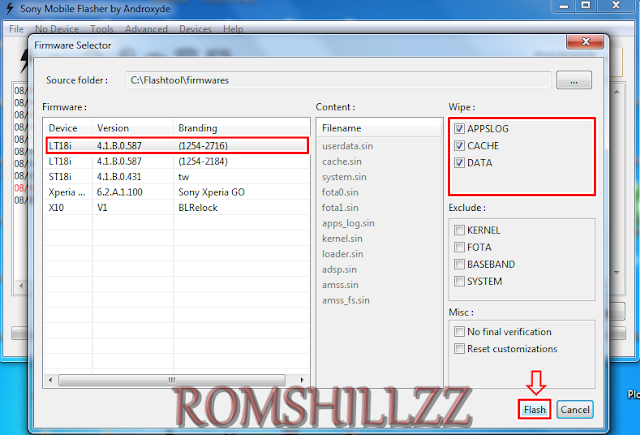Image resolution: width=640 pixels, height=435 pixels.
Task: Toggle the CACHE wipe checkbox
Action: coord(459,146)
